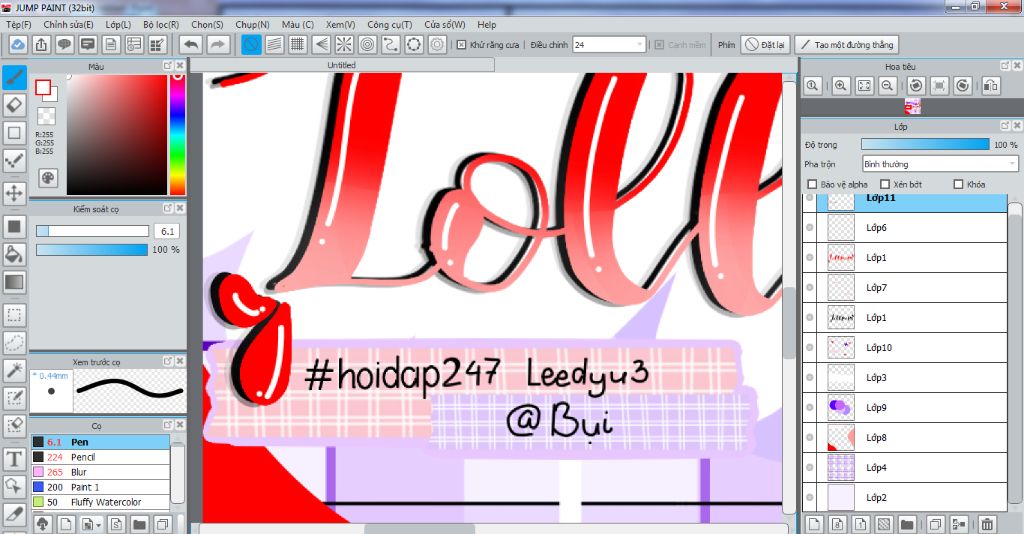Click the layer list vertical scrollbar
1024x534 pixels.
pos(1014,353)
